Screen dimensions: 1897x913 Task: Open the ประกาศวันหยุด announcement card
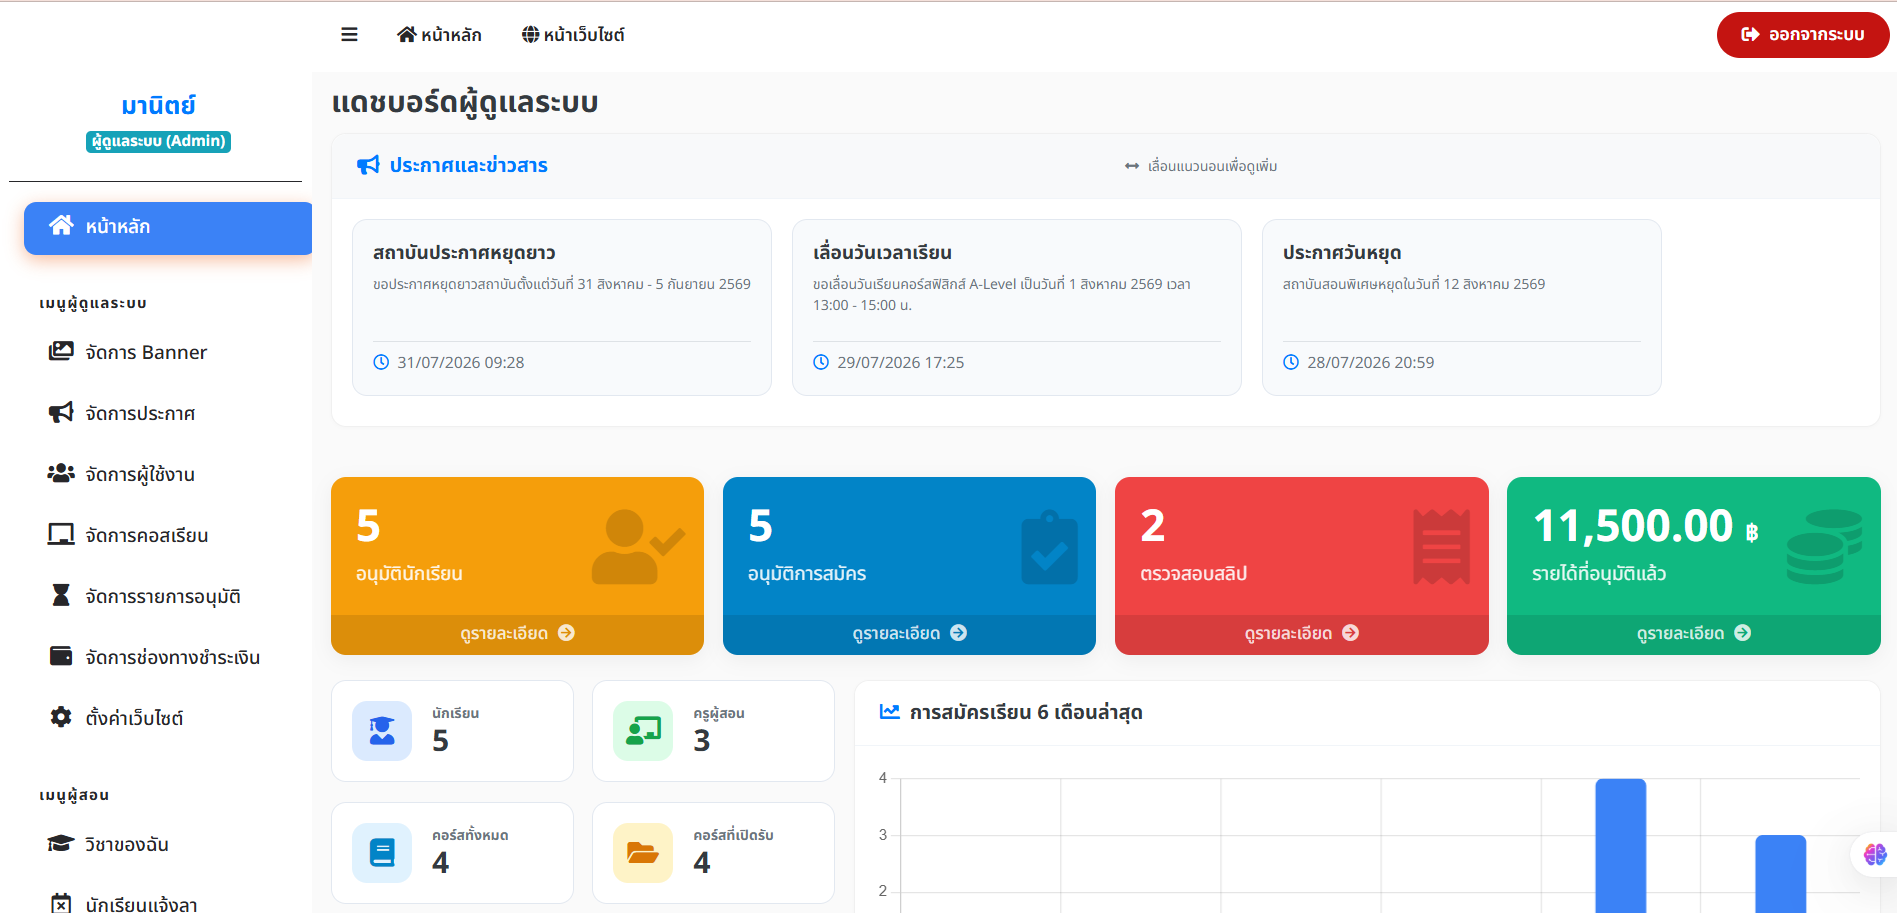click(x=1462, y=307)
